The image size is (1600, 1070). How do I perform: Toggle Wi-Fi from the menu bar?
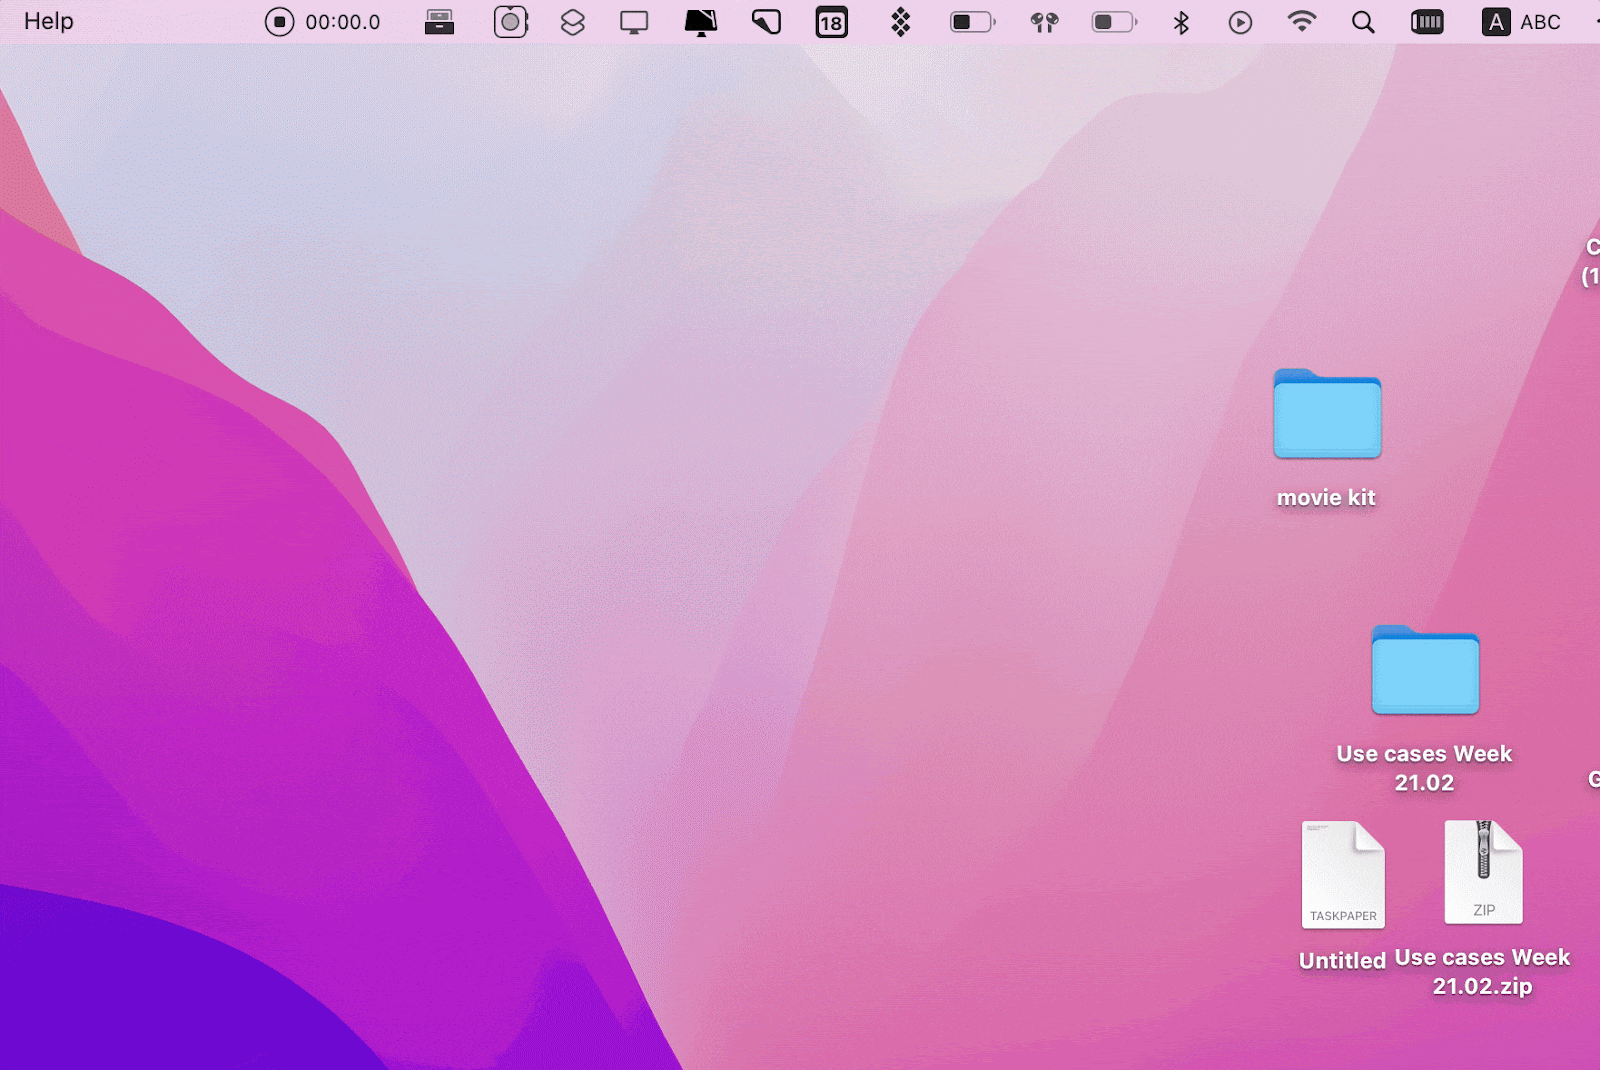1302,21
